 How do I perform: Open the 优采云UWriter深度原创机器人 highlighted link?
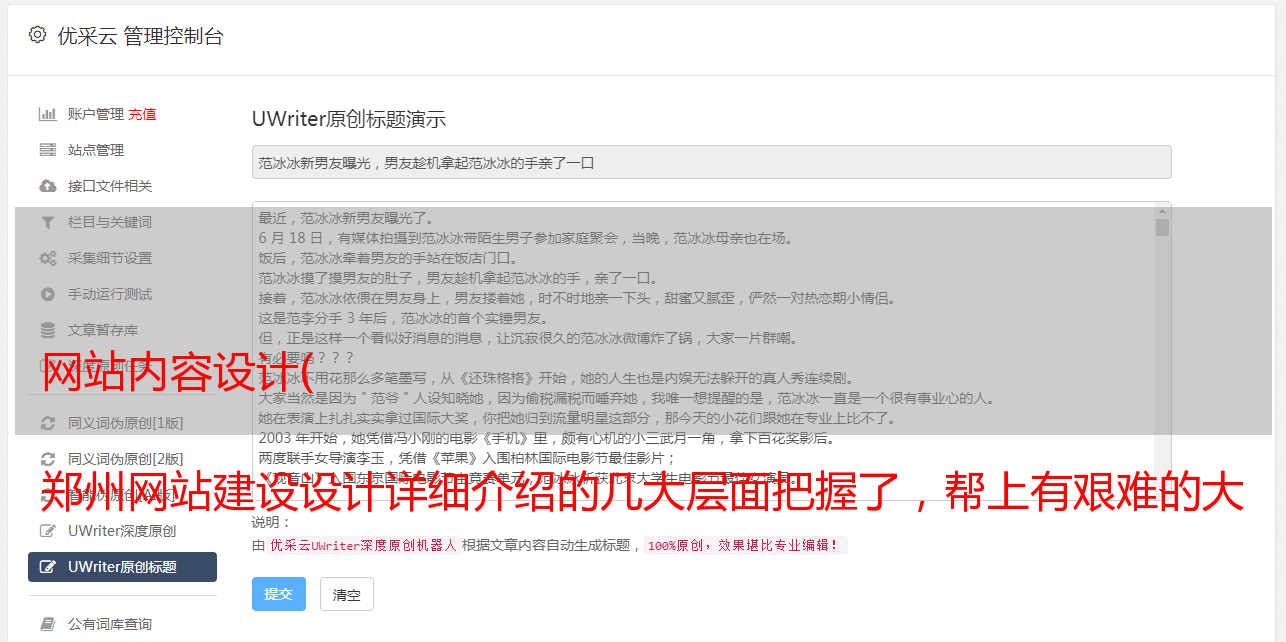point(363,546)
